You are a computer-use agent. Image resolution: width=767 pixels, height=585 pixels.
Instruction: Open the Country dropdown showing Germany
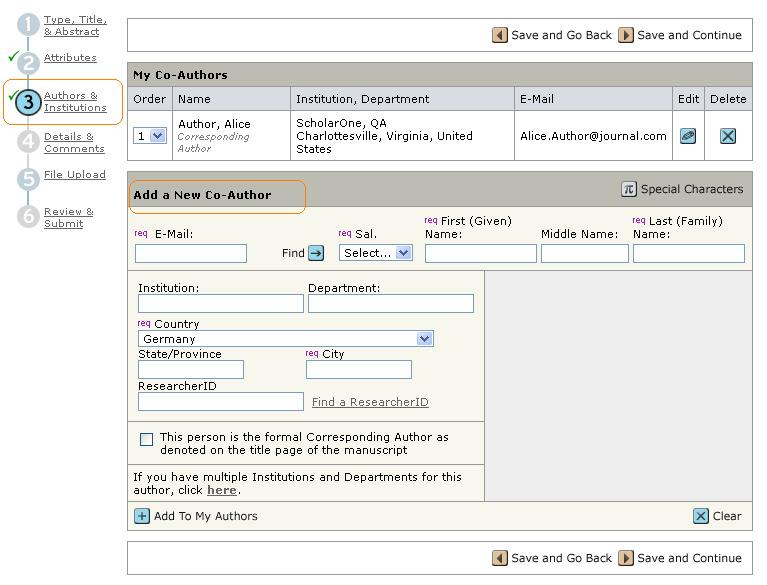(x=286, y=339)
